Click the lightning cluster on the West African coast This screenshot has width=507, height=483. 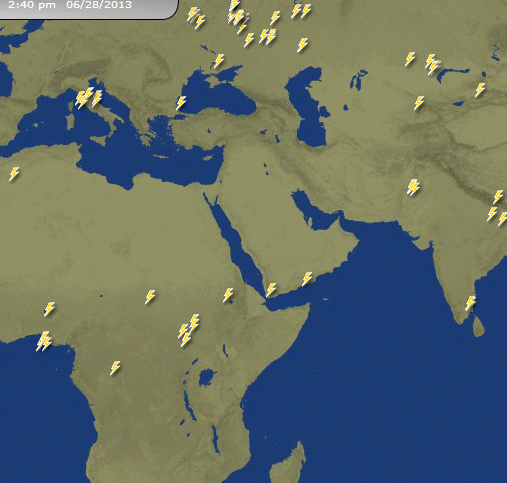pyautogui.click(x=44, y=341)
